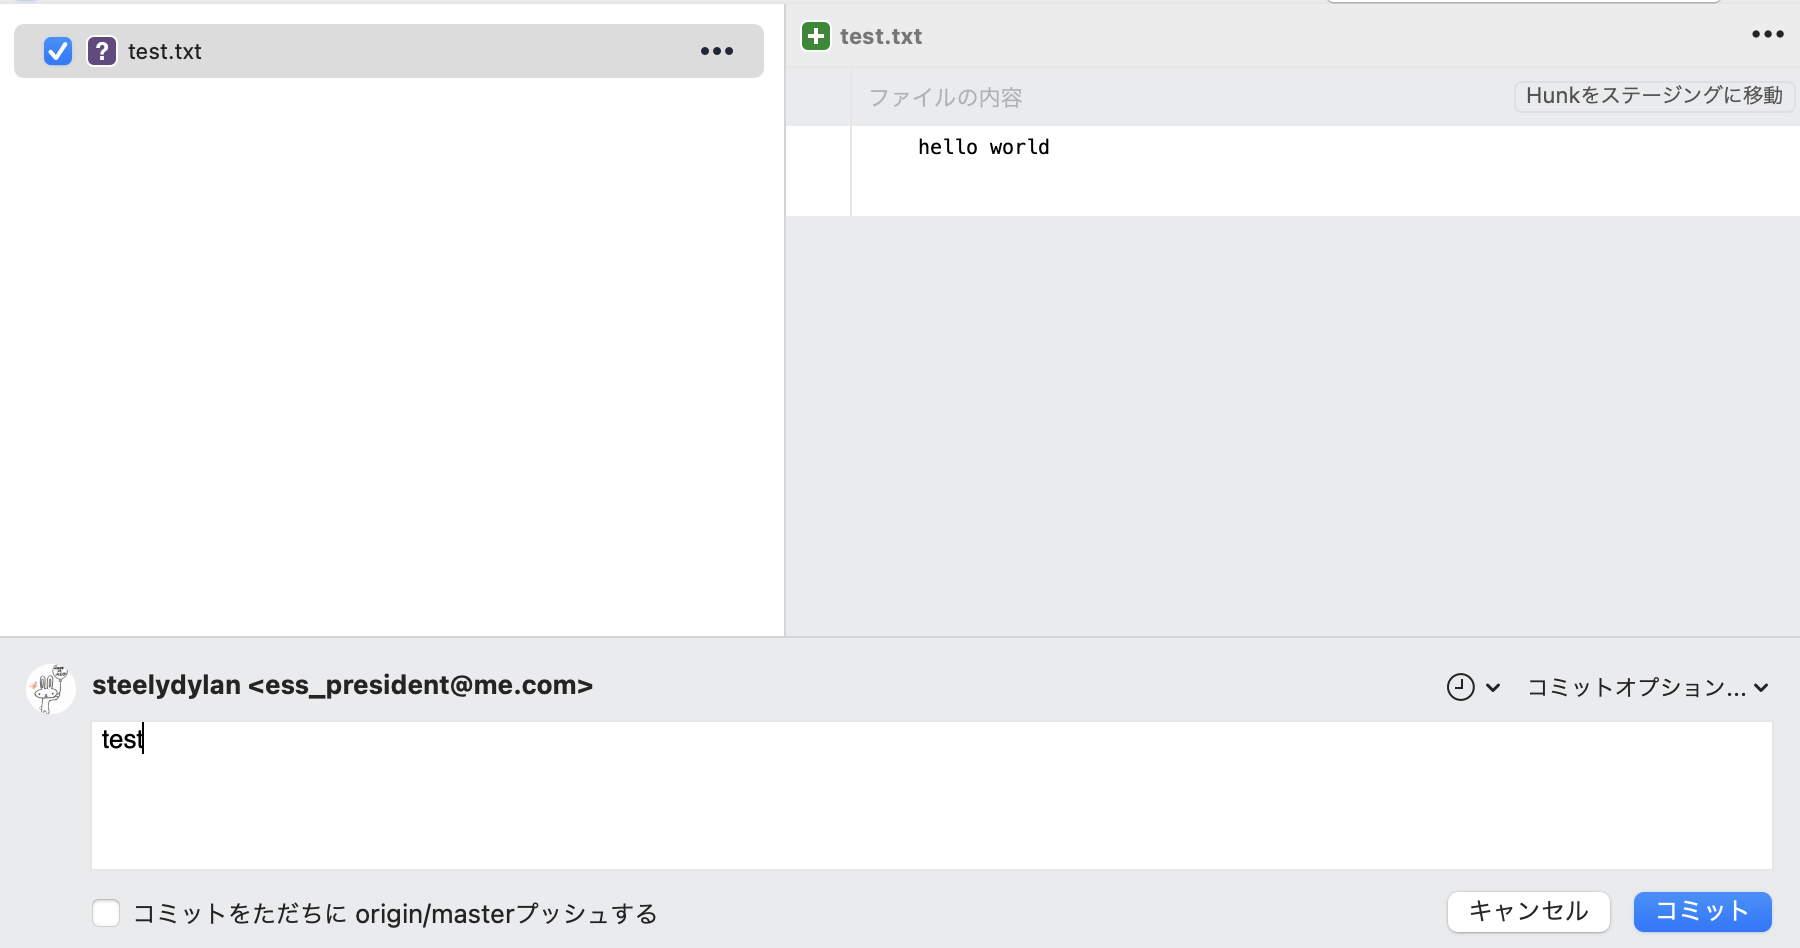Click the ファイルの内容 hunk header
1800x948 pixels.
946,96
